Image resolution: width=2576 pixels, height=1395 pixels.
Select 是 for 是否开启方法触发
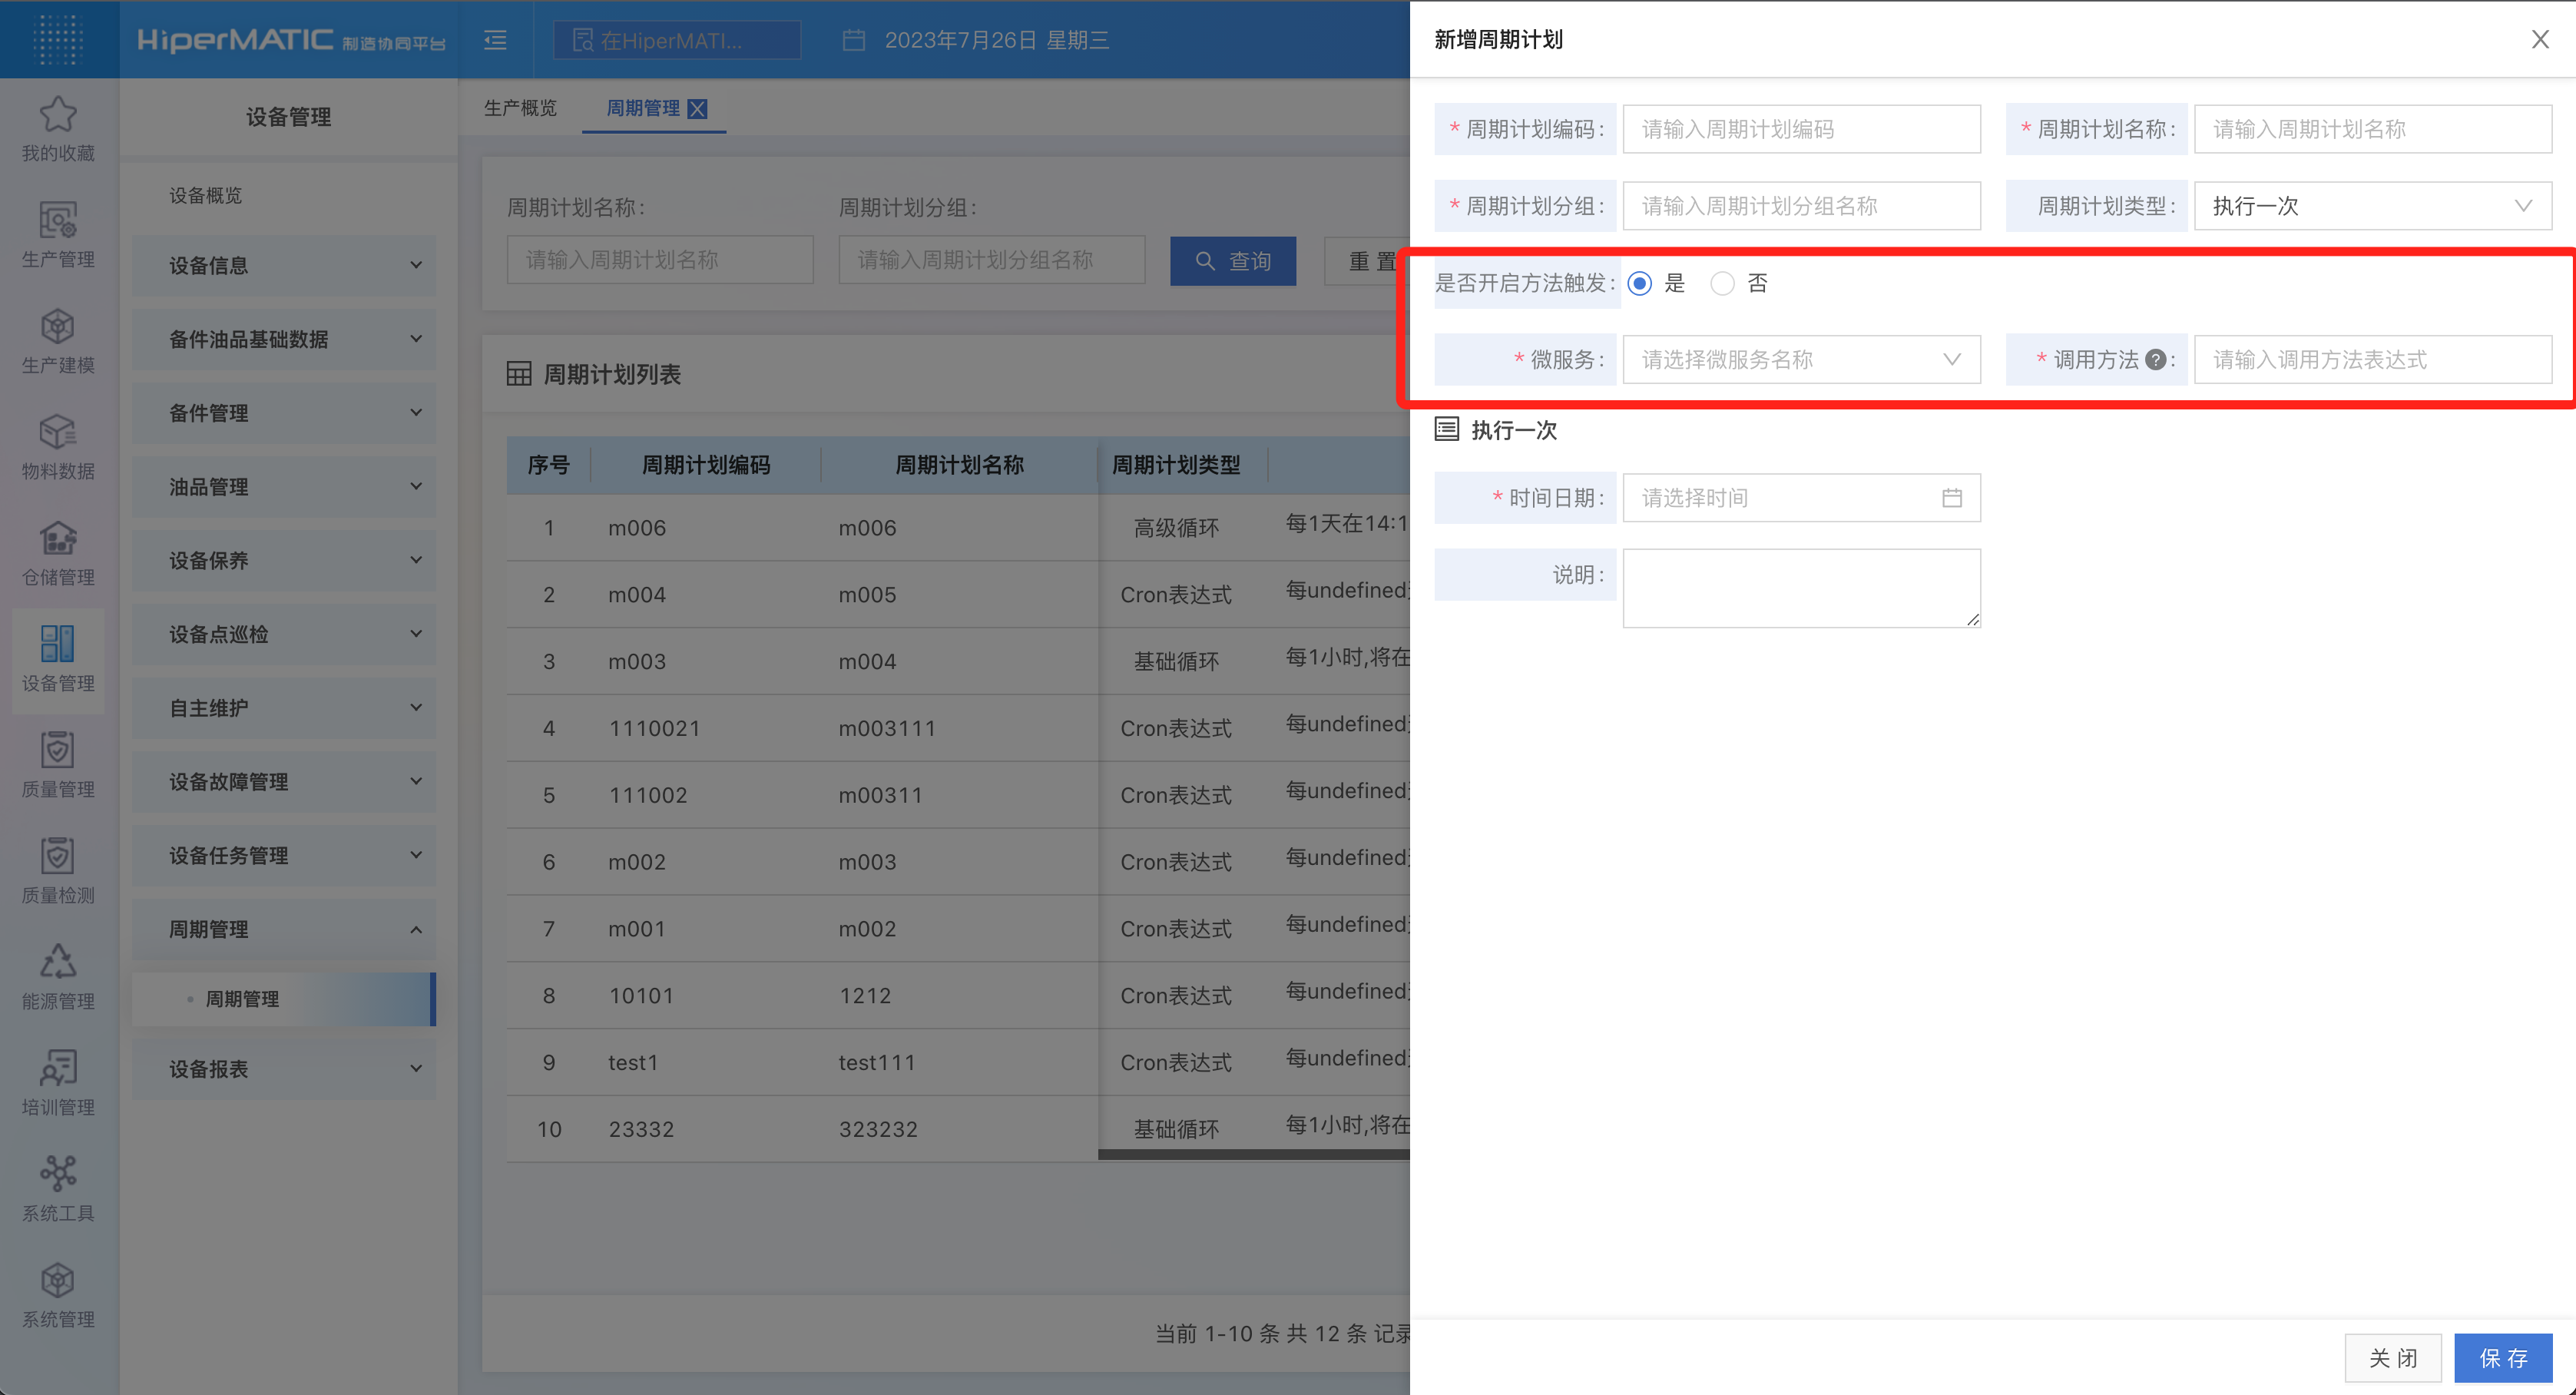(1639, 284)
